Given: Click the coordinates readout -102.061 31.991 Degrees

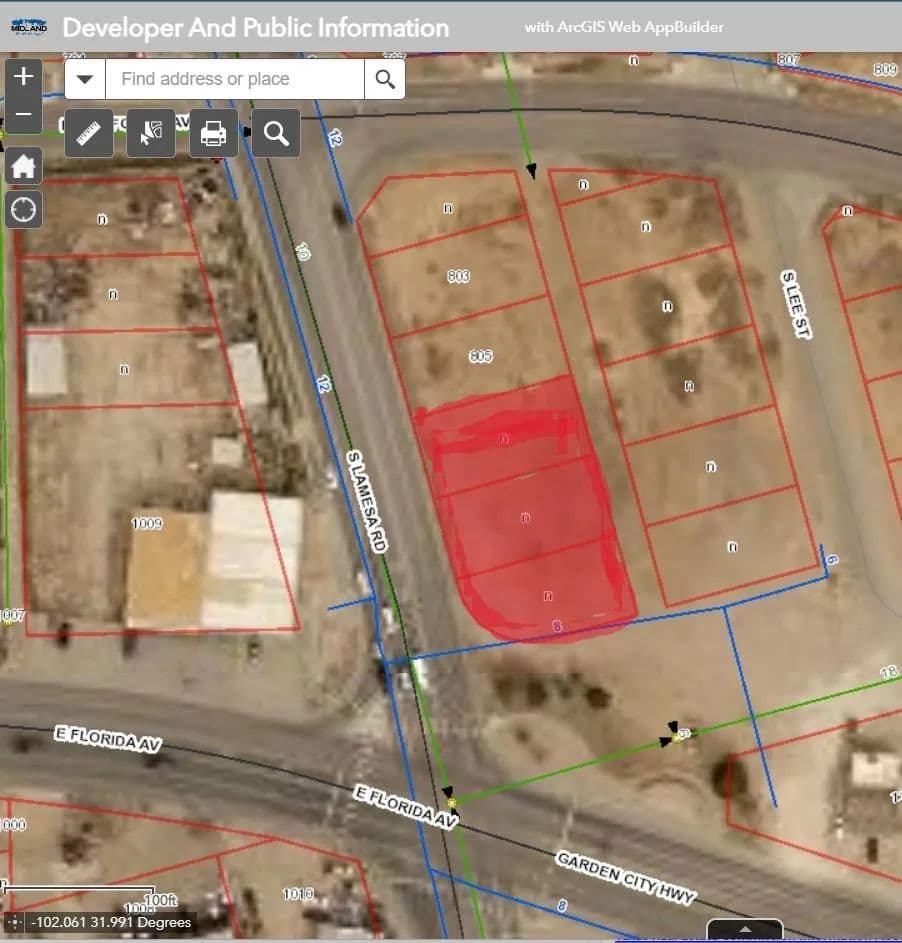Looking at the screenshot, I should (x=111, y=922).
